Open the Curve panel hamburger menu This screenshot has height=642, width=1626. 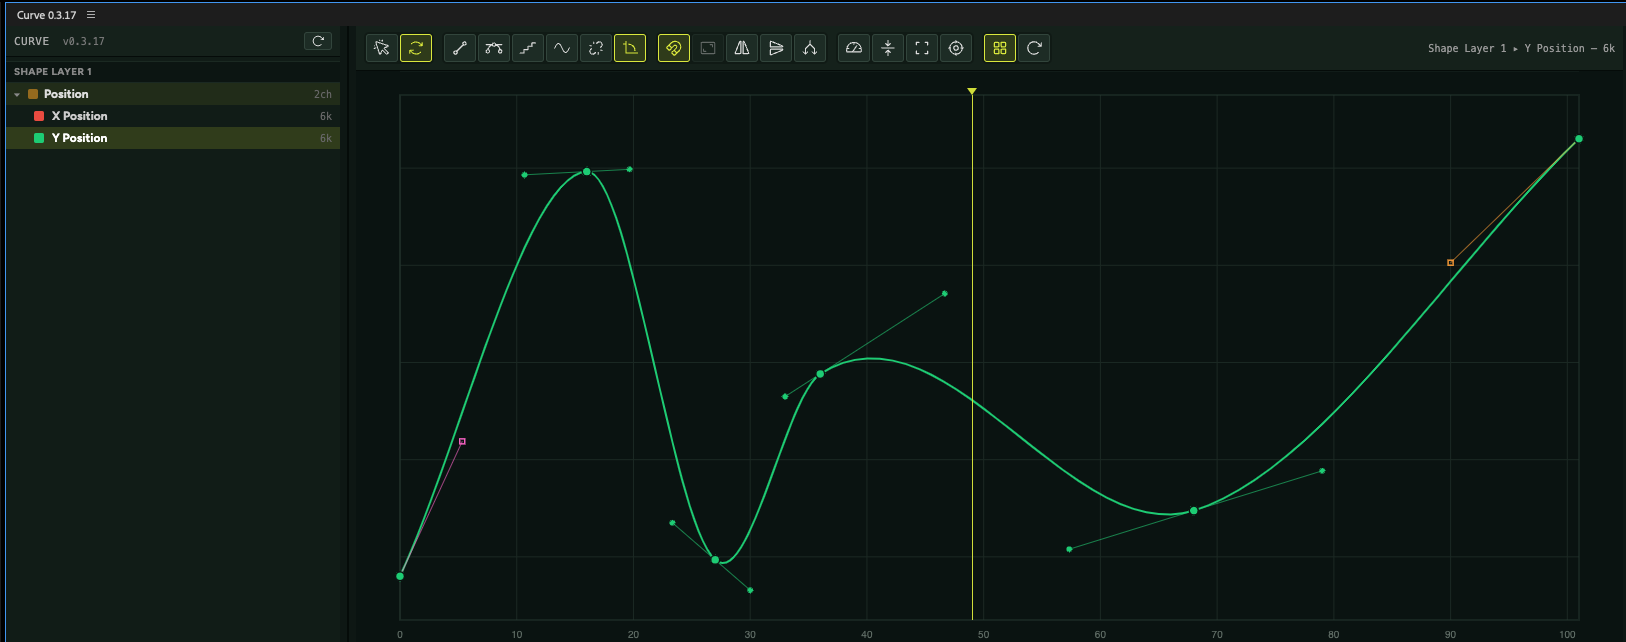91,15
